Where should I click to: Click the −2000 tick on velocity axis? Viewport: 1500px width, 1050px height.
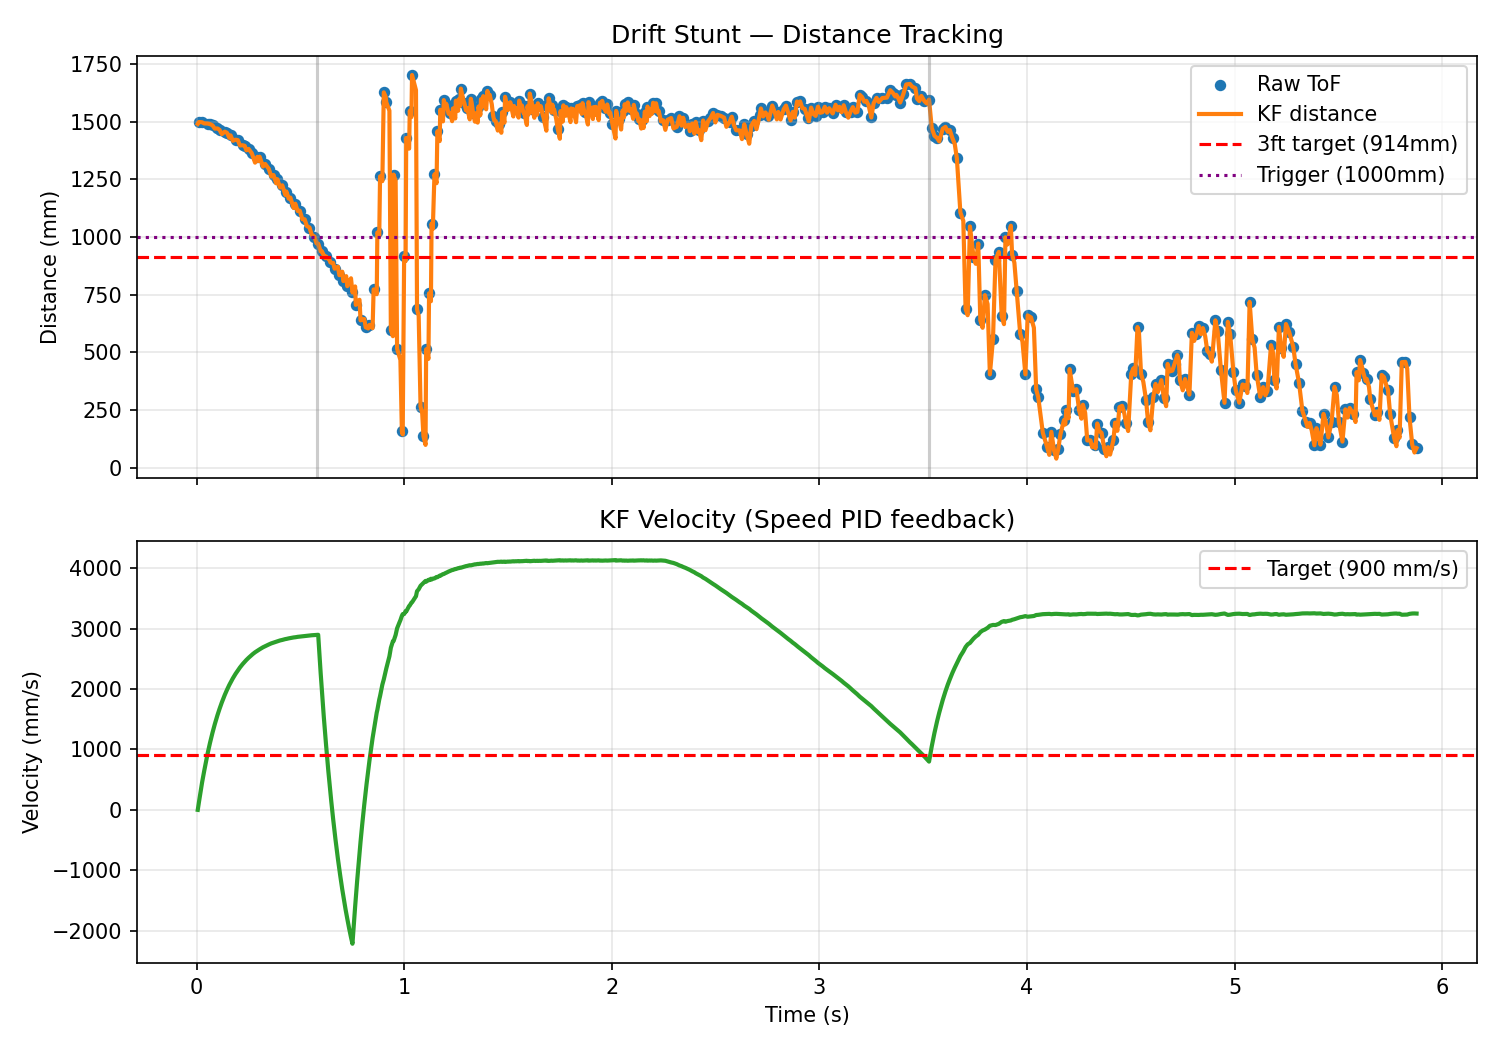tap(90, 931)
